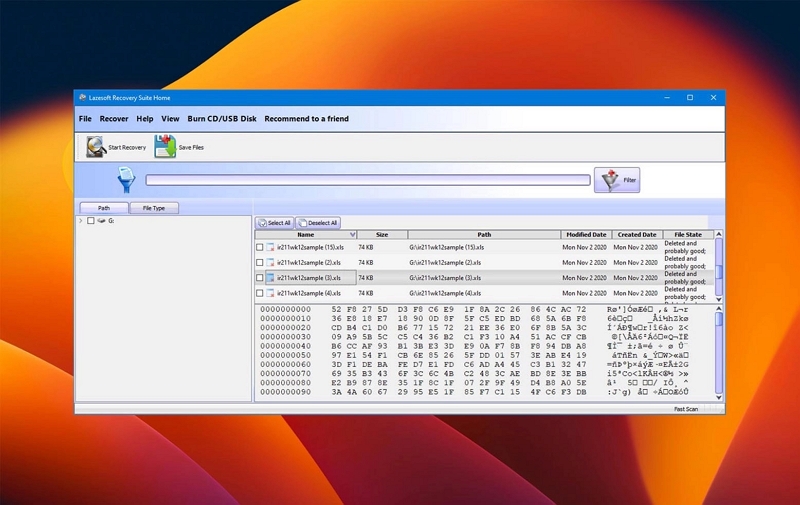The height and width of the screenshot is (505, 800).
Task: Click the filter text input field
Action: click(x=368, y=180)
